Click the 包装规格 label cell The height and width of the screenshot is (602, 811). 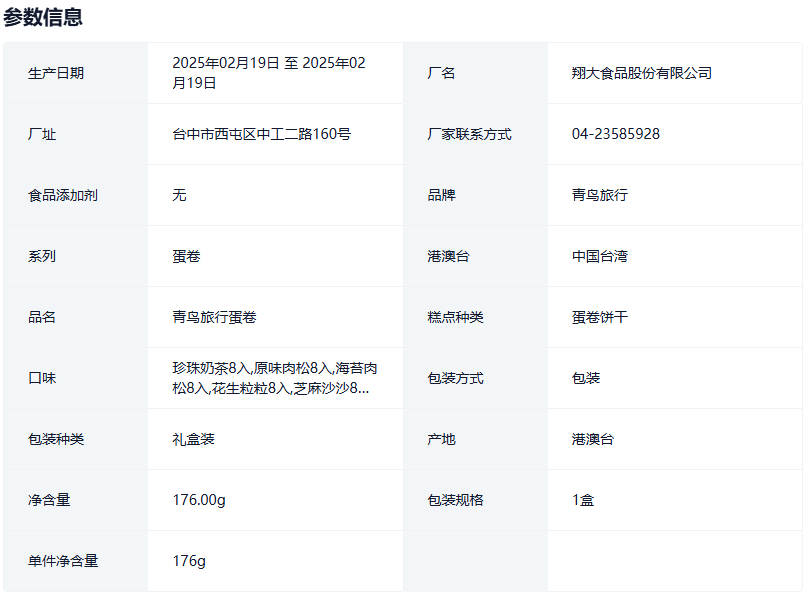click(x=455, y=500)
